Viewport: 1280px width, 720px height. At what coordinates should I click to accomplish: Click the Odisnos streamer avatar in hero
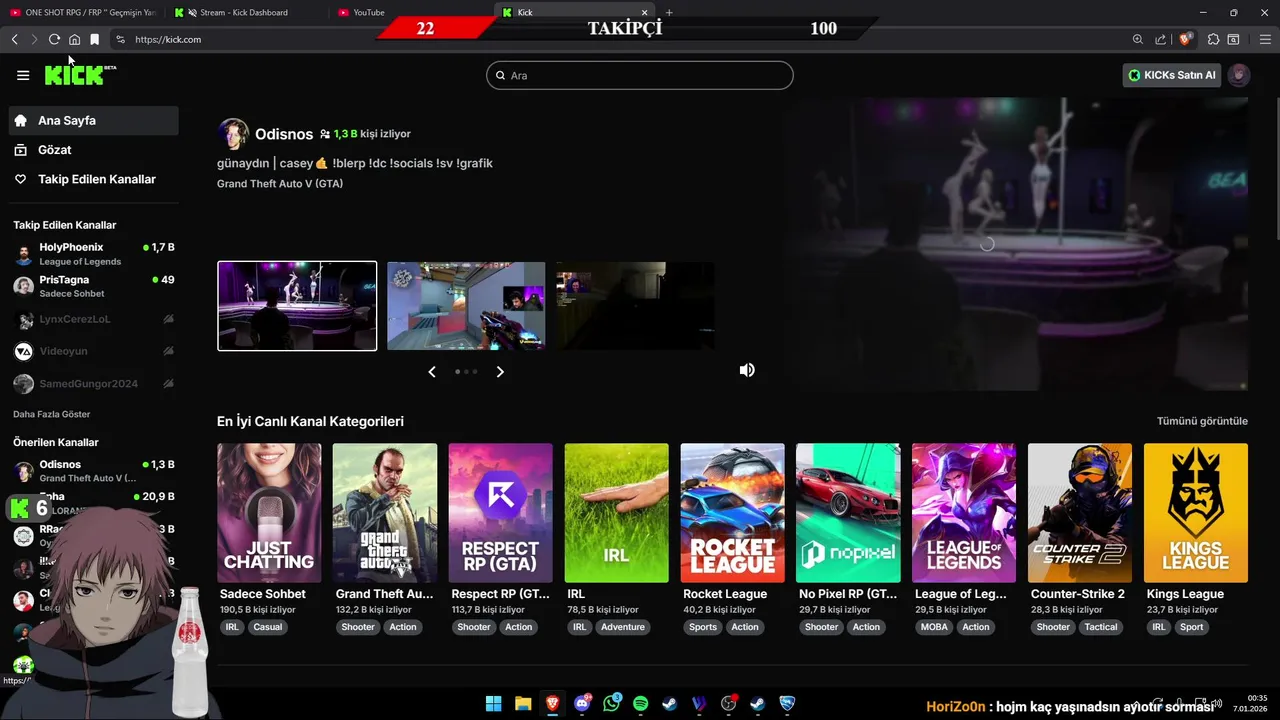tap(233, 134)
